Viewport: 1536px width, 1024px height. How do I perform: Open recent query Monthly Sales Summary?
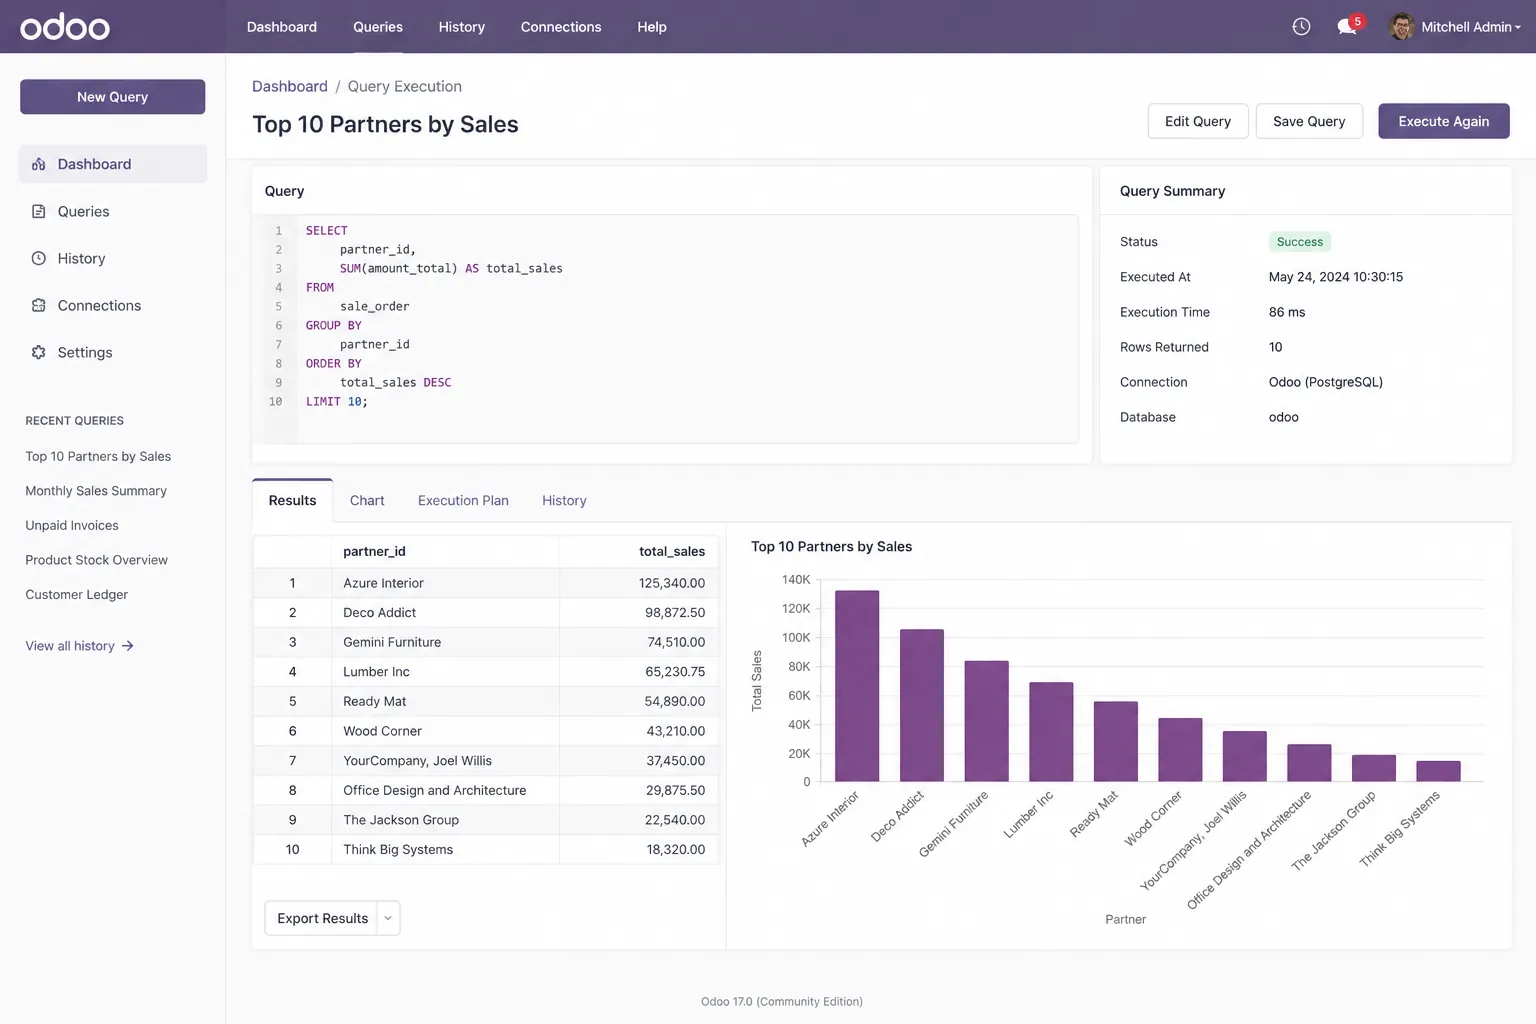tap(96, 491)
